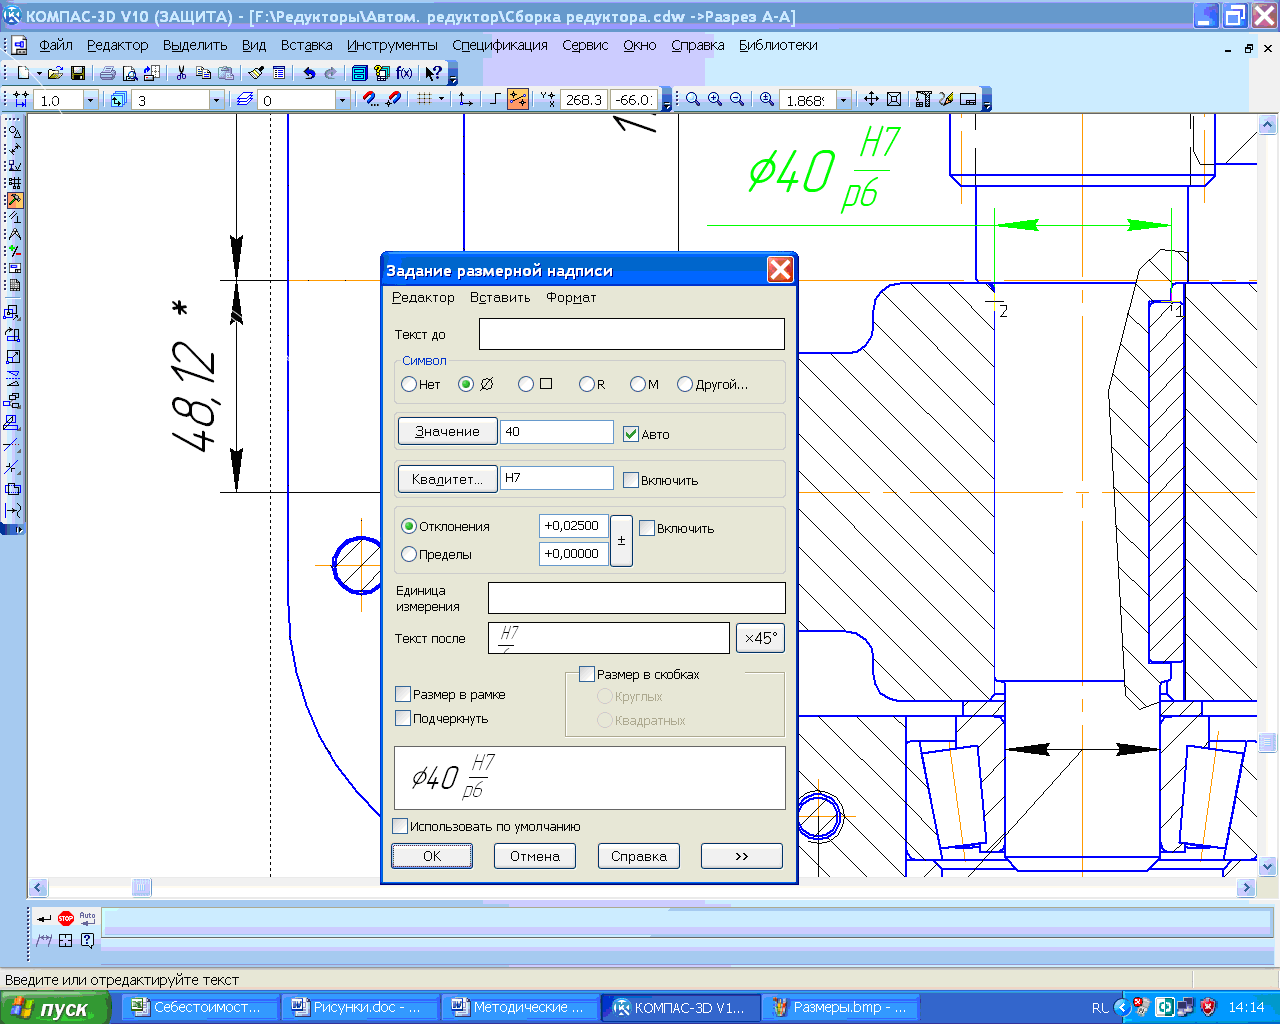Click the ×45° chamfer button
1280x1024 pixels.
pos(760,638)
